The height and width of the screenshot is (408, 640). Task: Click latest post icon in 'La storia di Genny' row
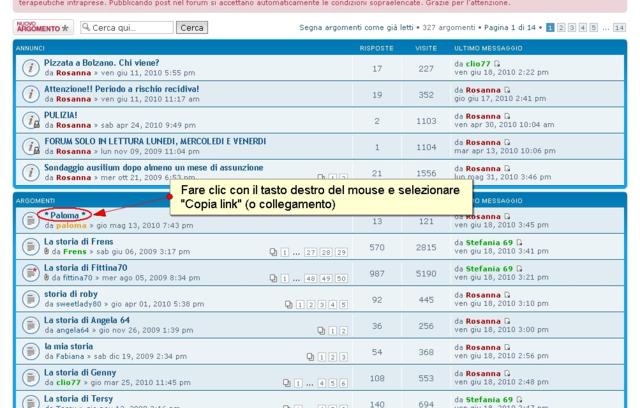(507, 373)
